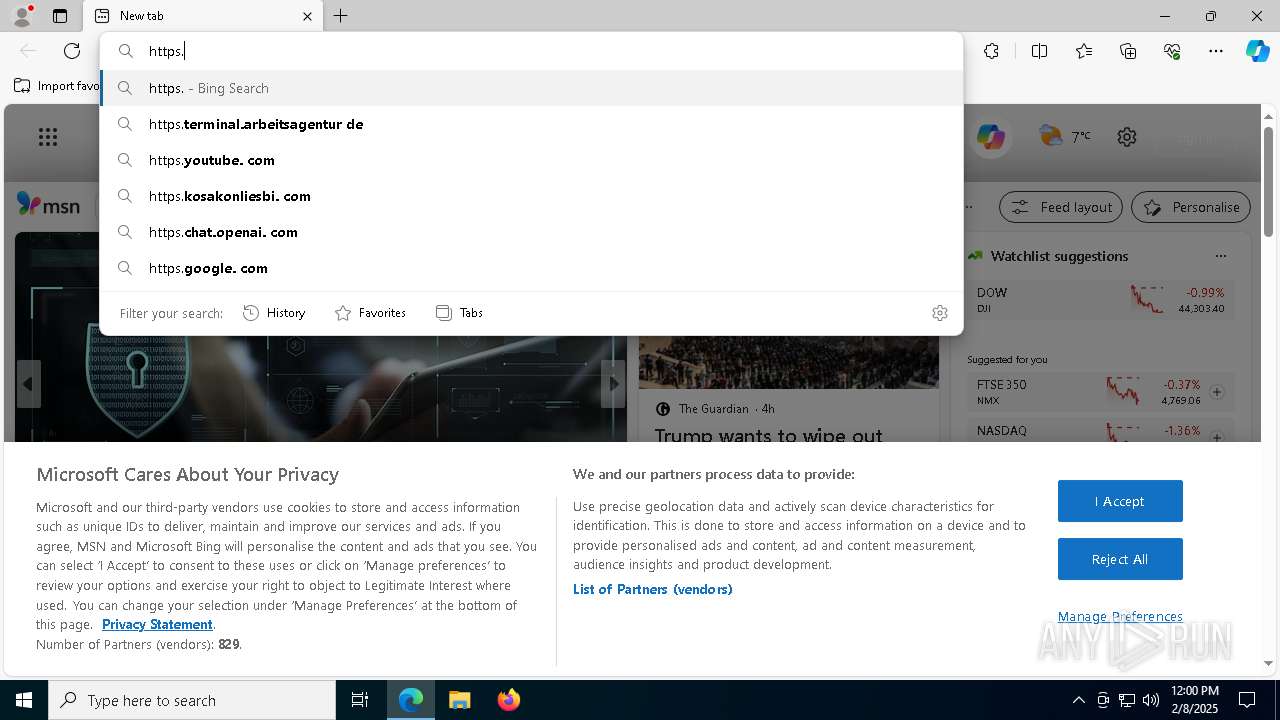The width and height of the screenshot is (1280, 720).
Task: Select the New tab tab
Action: 202,16
